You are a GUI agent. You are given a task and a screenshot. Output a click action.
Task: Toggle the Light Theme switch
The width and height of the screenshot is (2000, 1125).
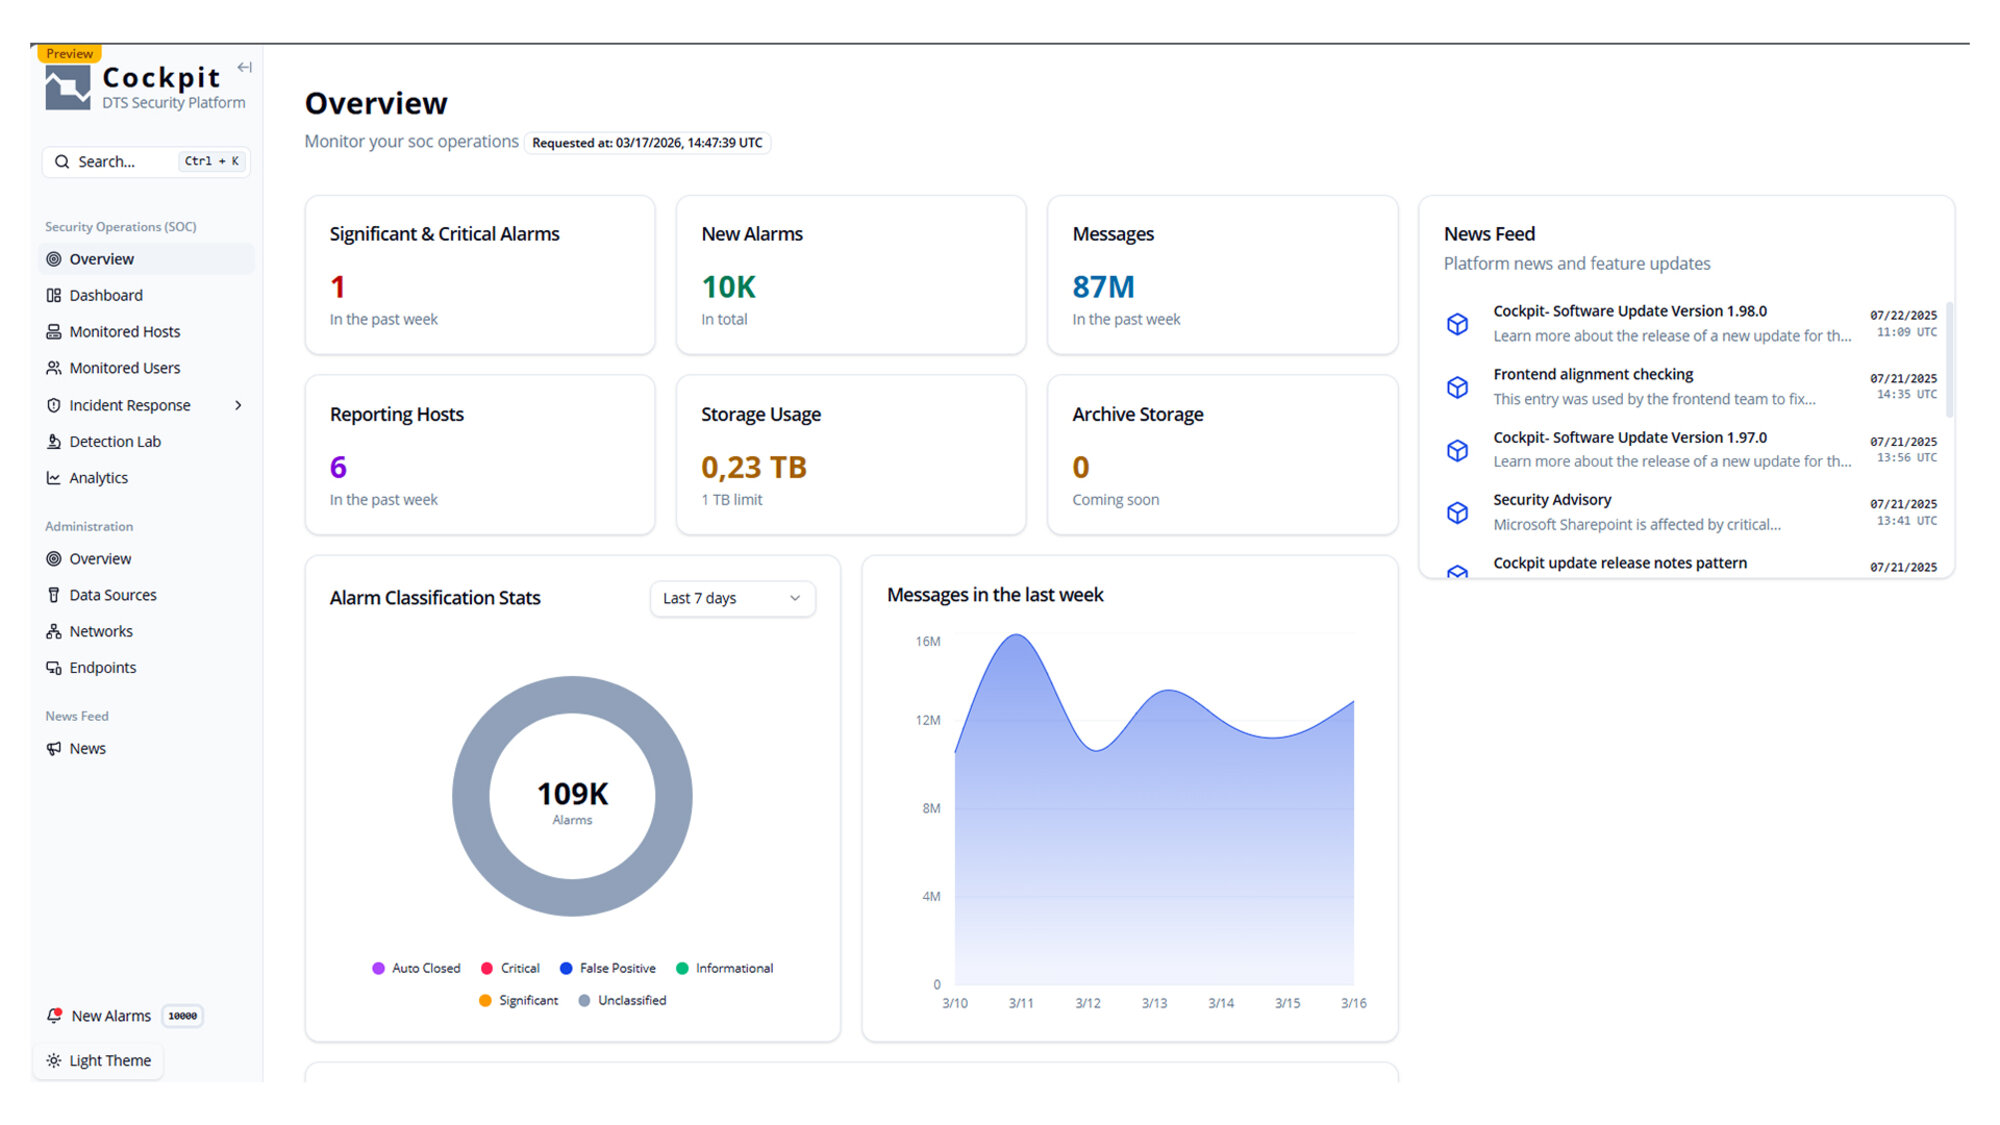point(99,1061)
